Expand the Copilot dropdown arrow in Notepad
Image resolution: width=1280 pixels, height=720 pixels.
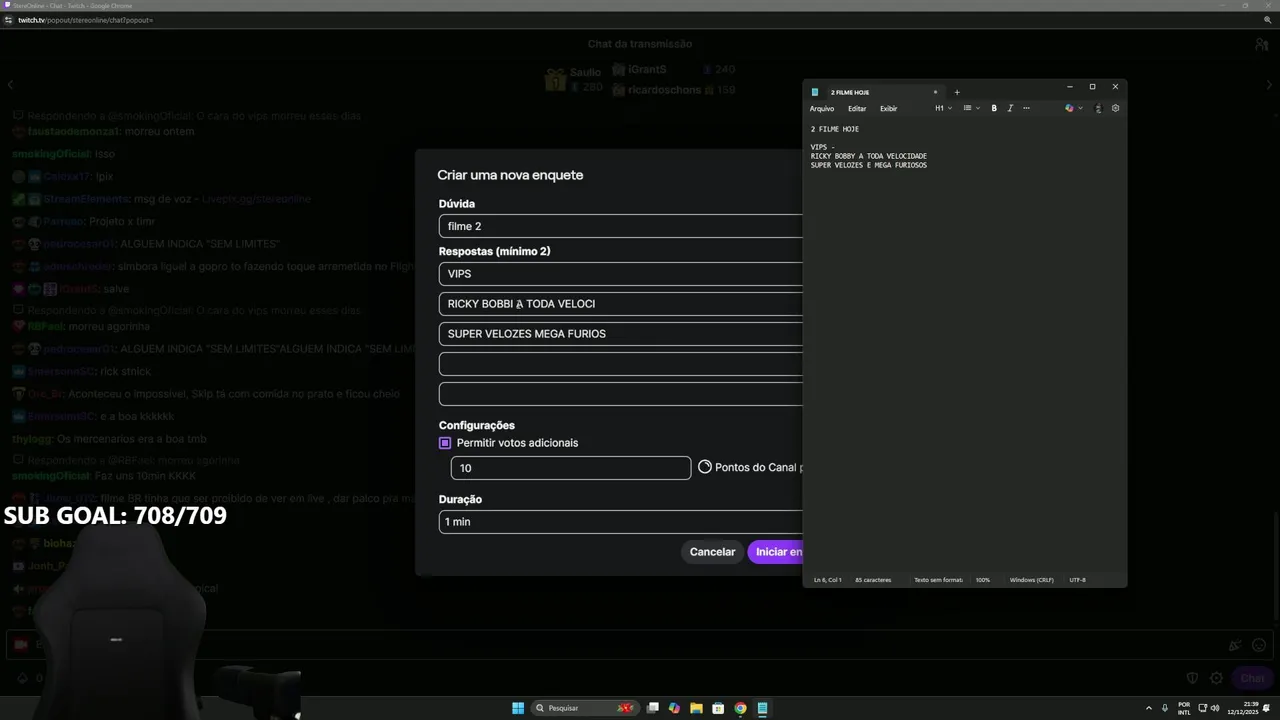(x=1080, y=108)
